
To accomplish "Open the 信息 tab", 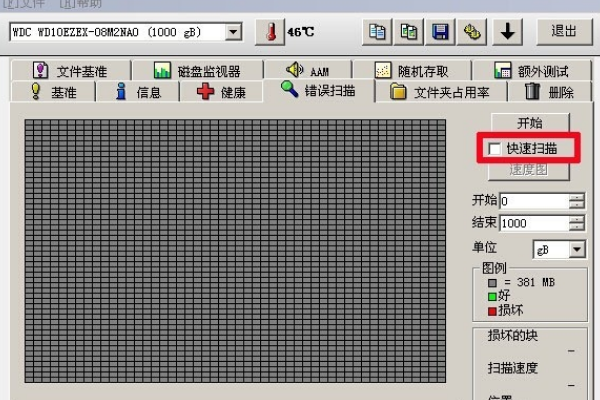I will tap(138, 92).
